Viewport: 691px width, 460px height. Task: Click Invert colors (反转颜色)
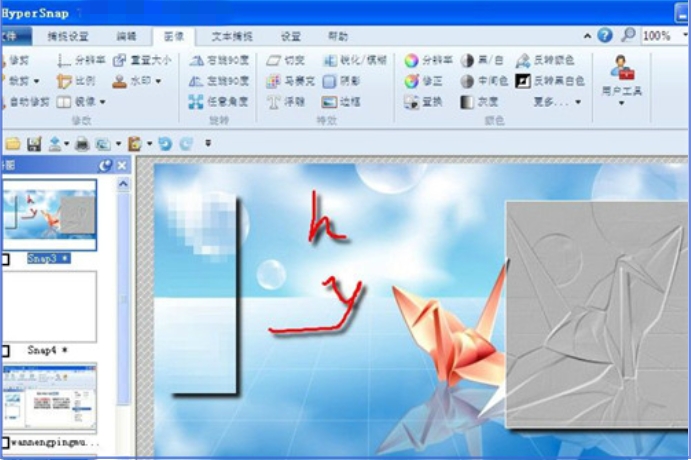click(x=545, y=60)
